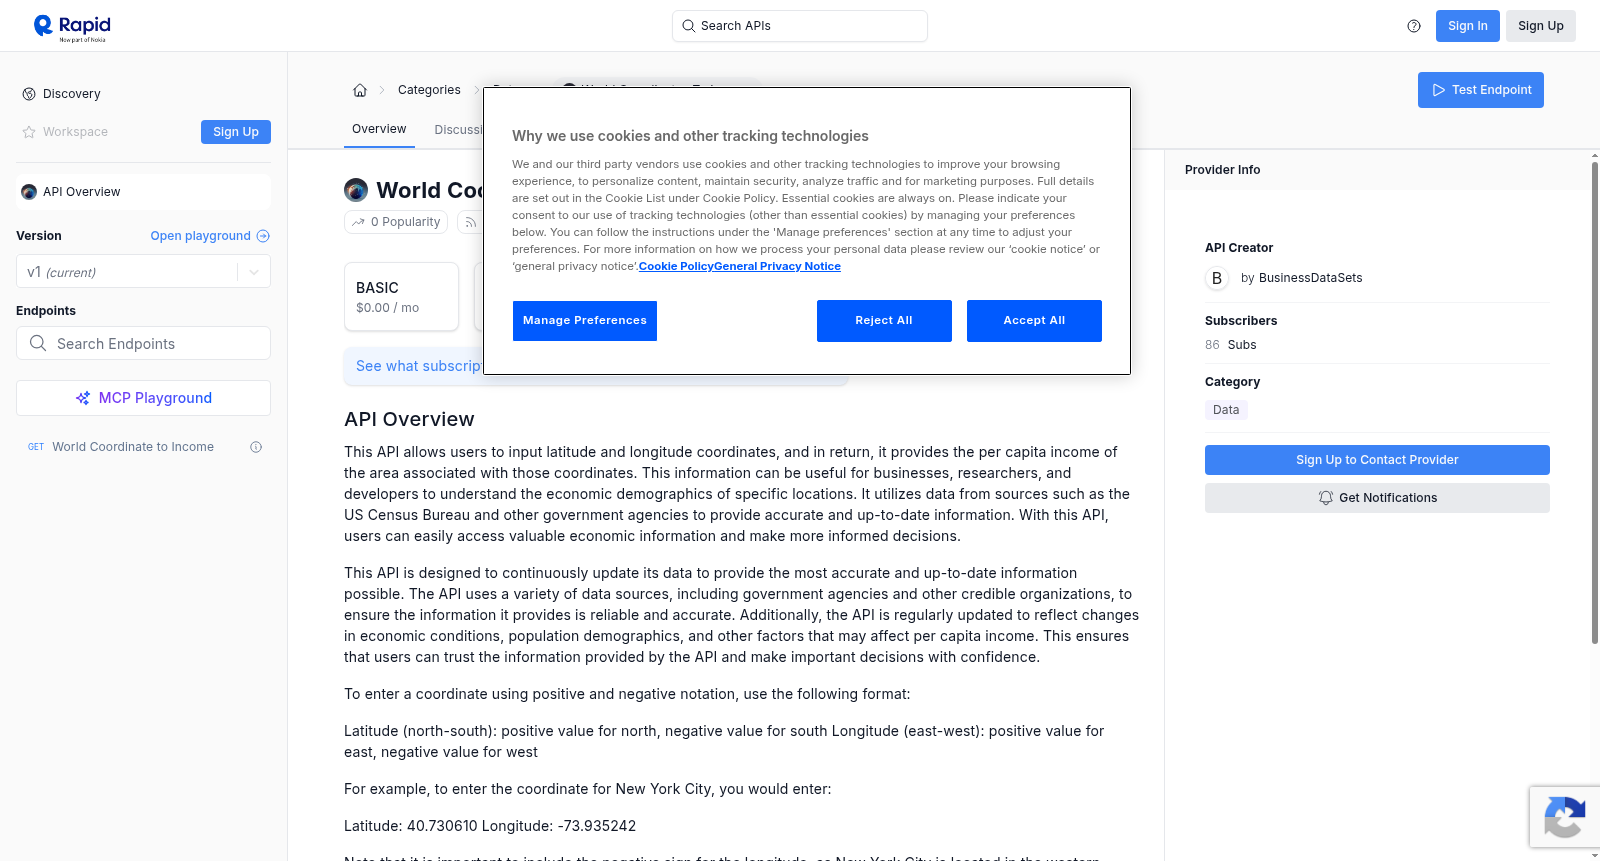
Task: Click the RSS feed icon beside Popularity
Action: click(470, 222)
